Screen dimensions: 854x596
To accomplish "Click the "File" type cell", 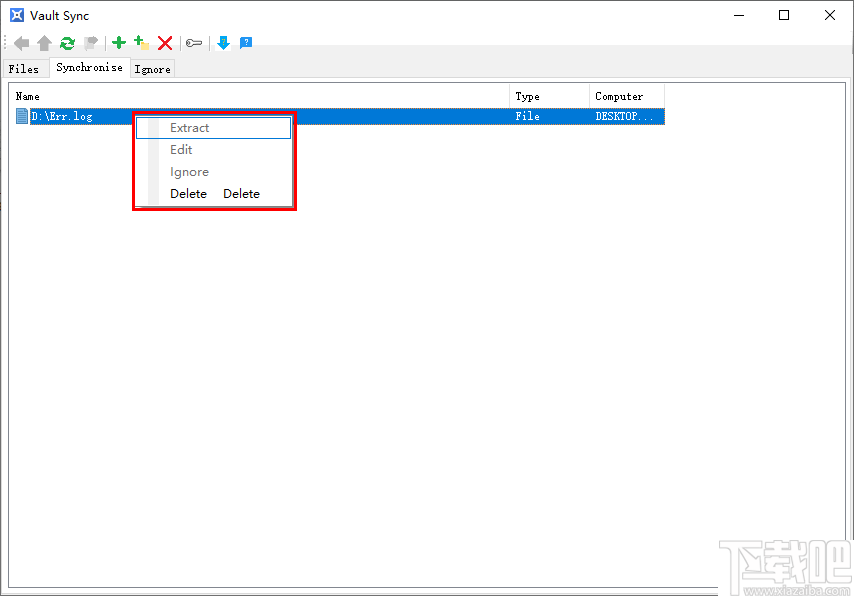I will (527, 116).
